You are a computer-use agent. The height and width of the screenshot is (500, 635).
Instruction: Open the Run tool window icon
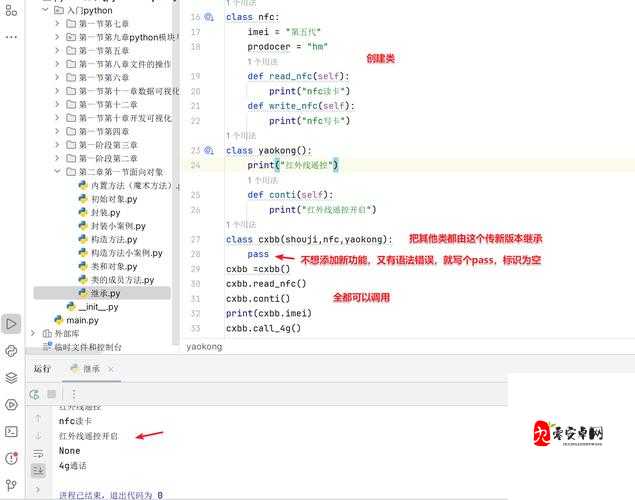[11, 324]
